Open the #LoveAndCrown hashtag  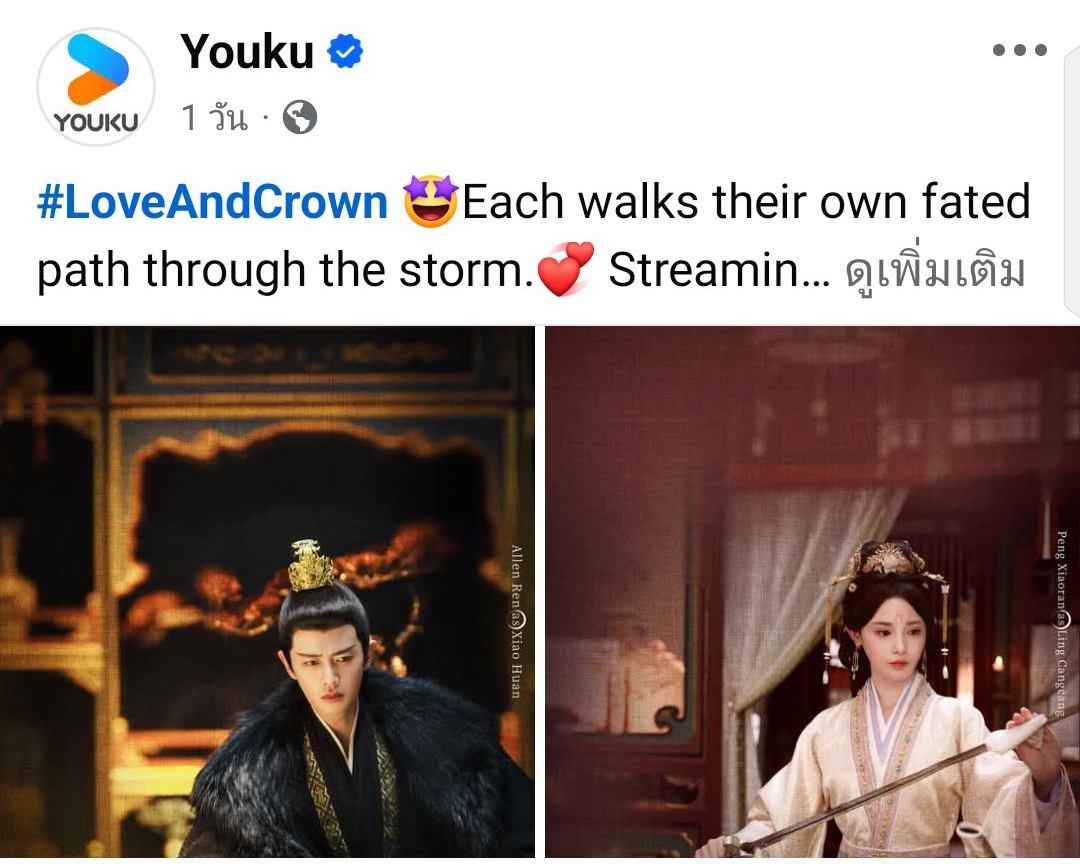point(213,203)
